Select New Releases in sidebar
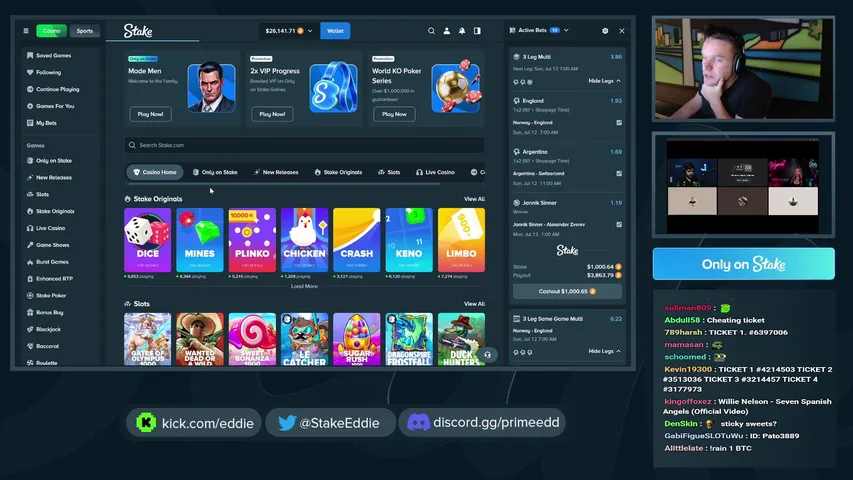The height and width of the screenshot is (480, 853). (49, 177)
